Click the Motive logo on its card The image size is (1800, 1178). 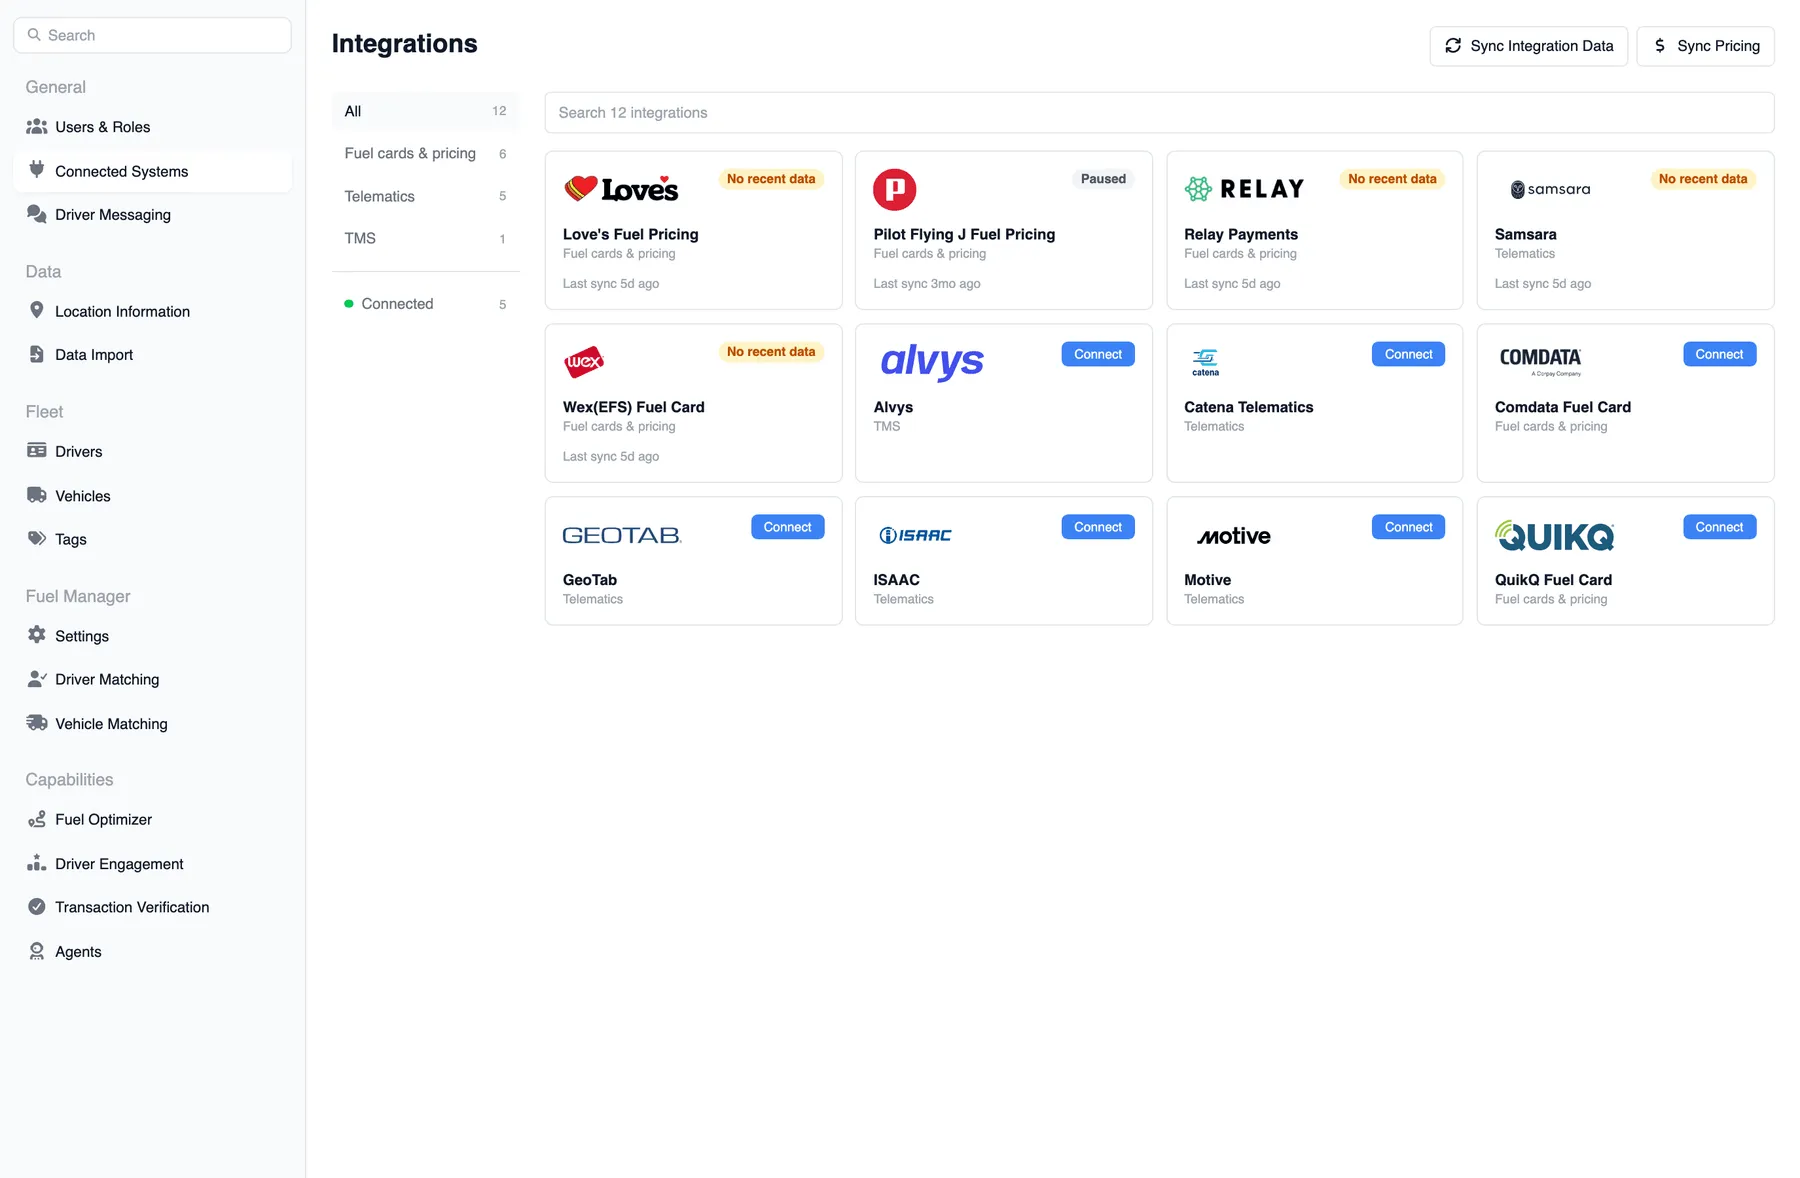1234,536
